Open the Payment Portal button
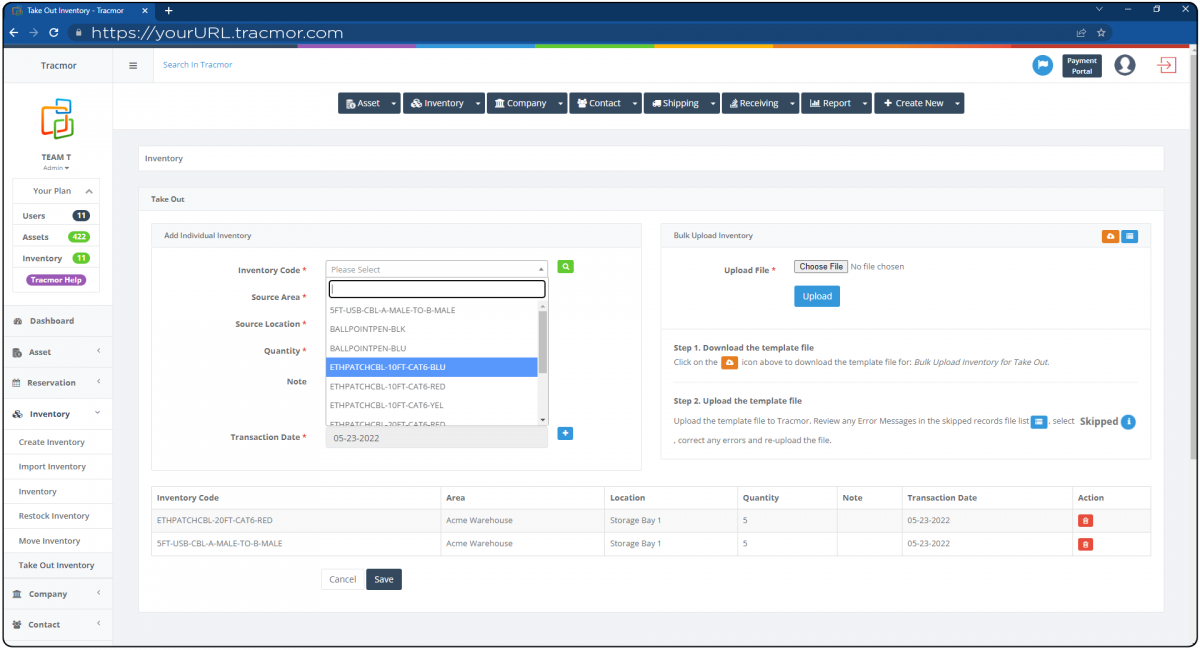1200x650 pixels. [1082, 66]
